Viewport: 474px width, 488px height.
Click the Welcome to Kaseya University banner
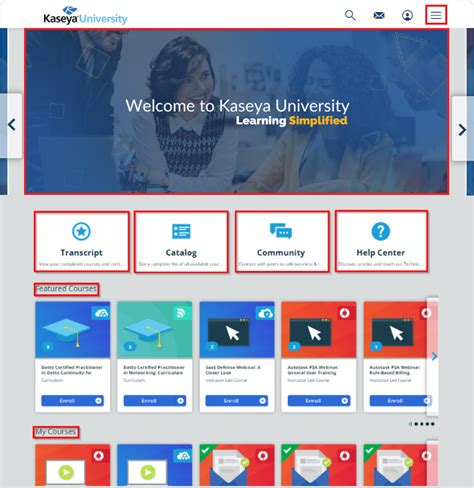pyautogui.click(x=237, y=112)
